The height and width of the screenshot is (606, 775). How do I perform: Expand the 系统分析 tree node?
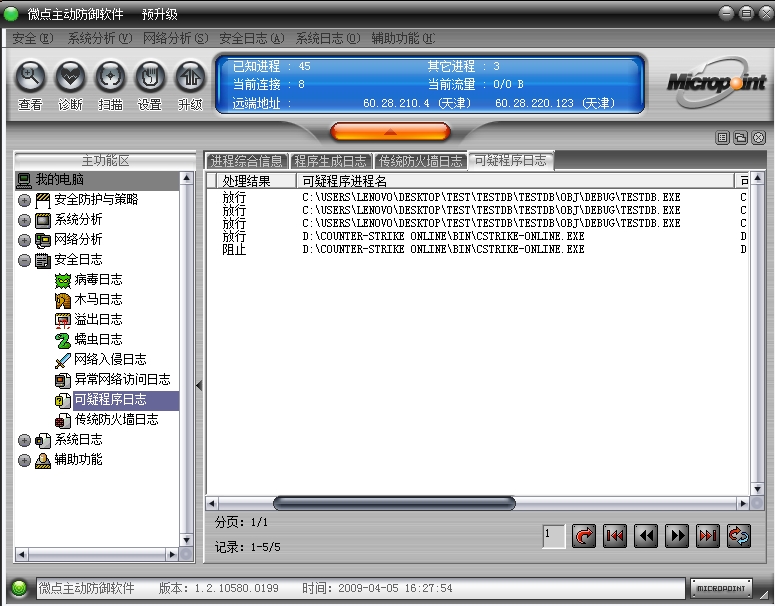[x=24, y=220]
